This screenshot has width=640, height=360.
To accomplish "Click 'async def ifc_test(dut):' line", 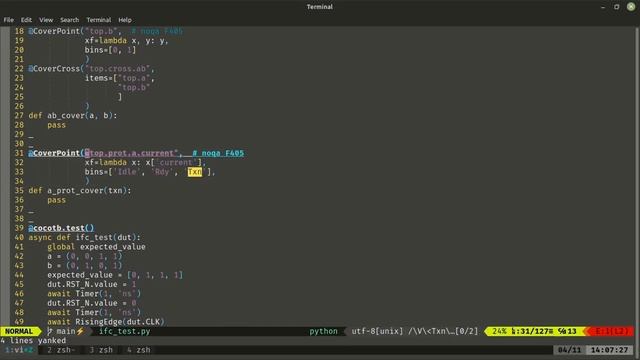I will click(x=84, y=238).
